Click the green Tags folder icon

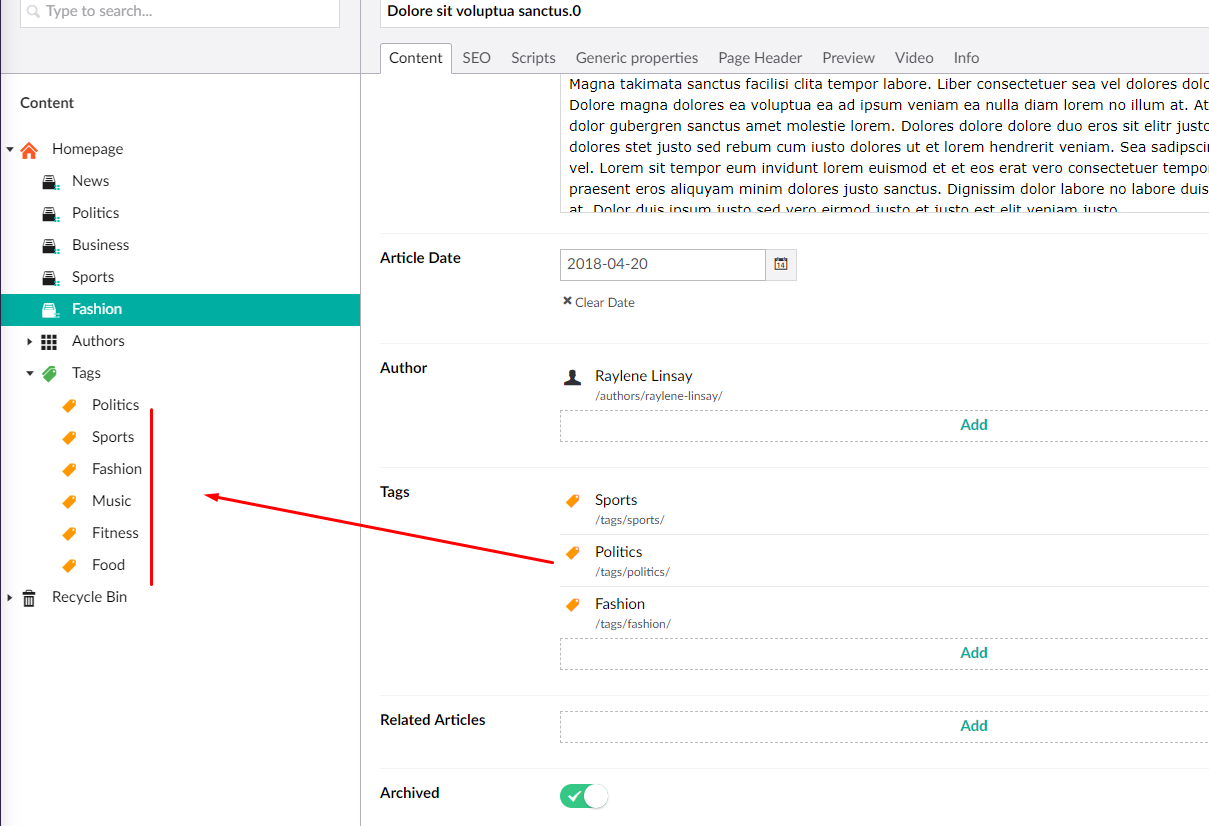coord(49,373)
